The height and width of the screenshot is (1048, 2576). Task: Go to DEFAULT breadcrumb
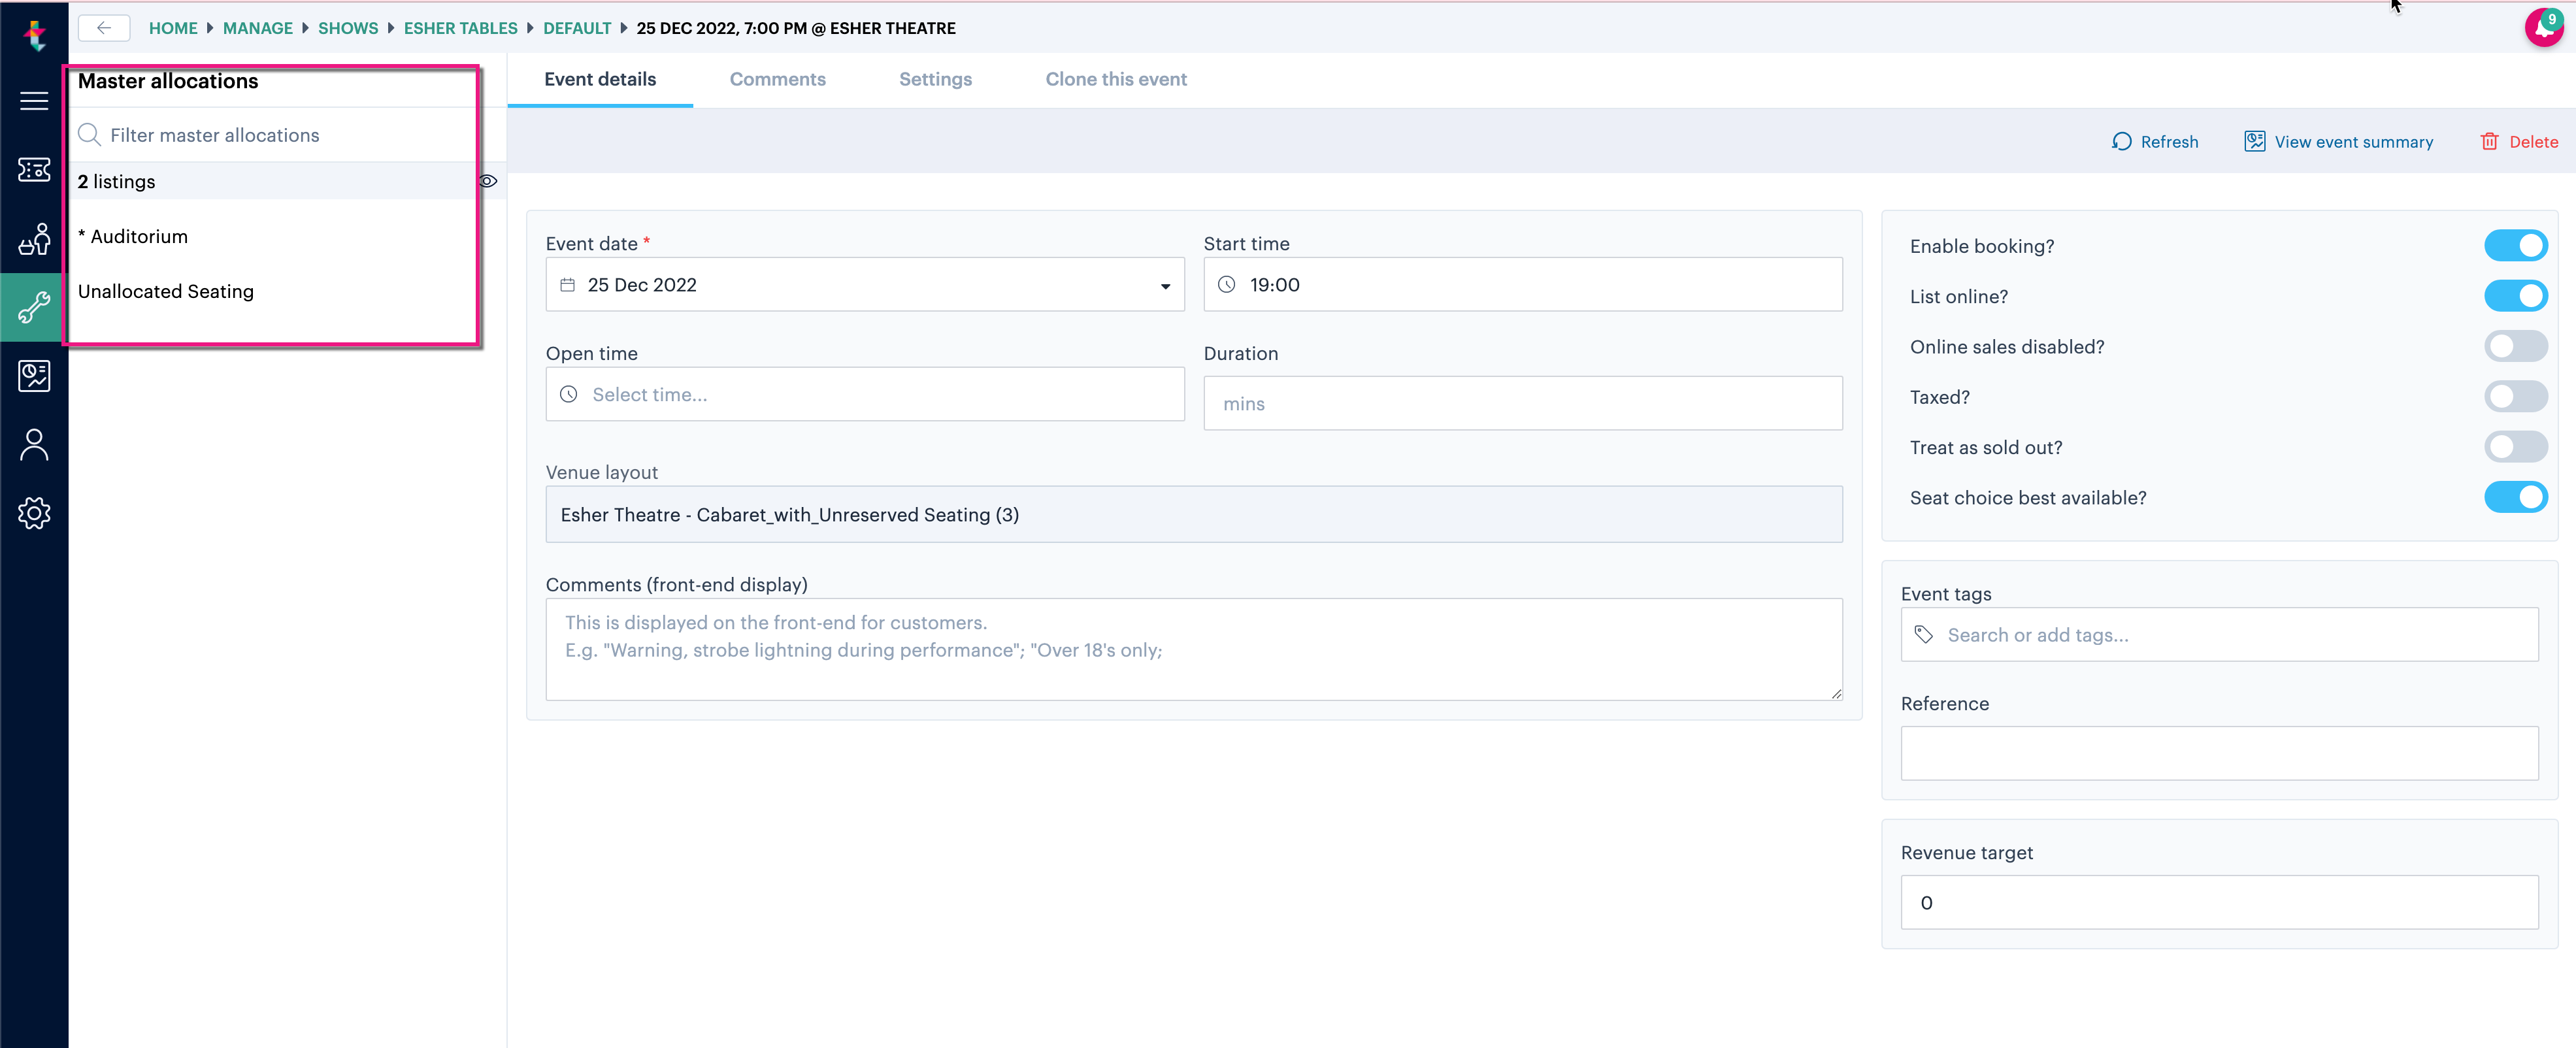click(x=577, y=28)
